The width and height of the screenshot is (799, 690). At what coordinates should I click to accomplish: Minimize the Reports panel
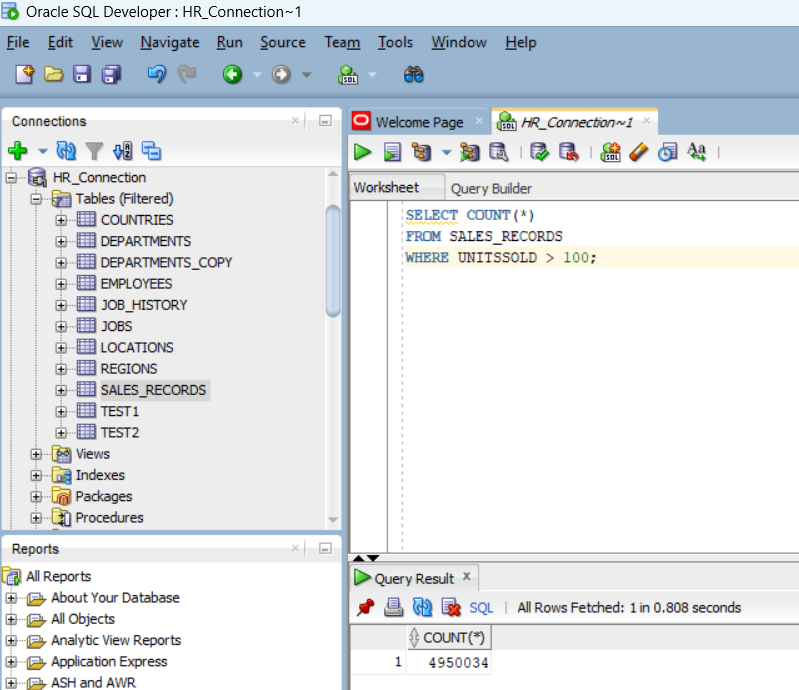pyautogui.click(x=325, y=548)
